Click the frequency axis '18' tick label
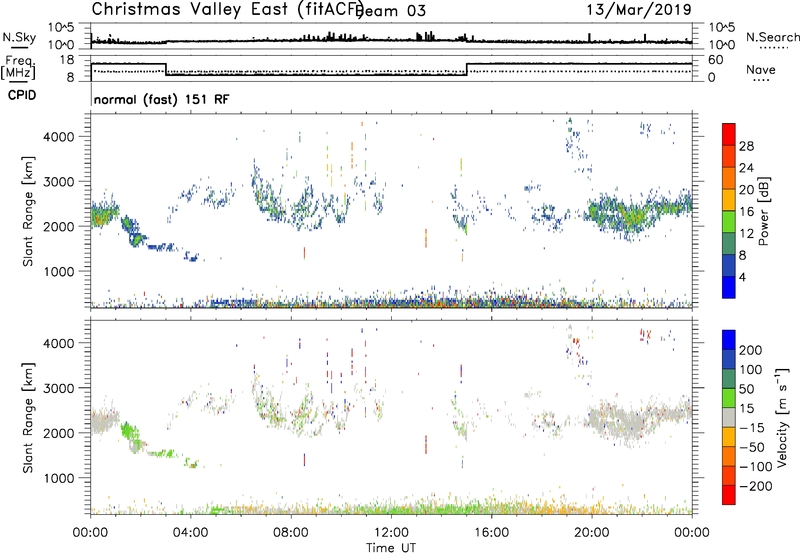800x554 pixels. pos(68,60)
